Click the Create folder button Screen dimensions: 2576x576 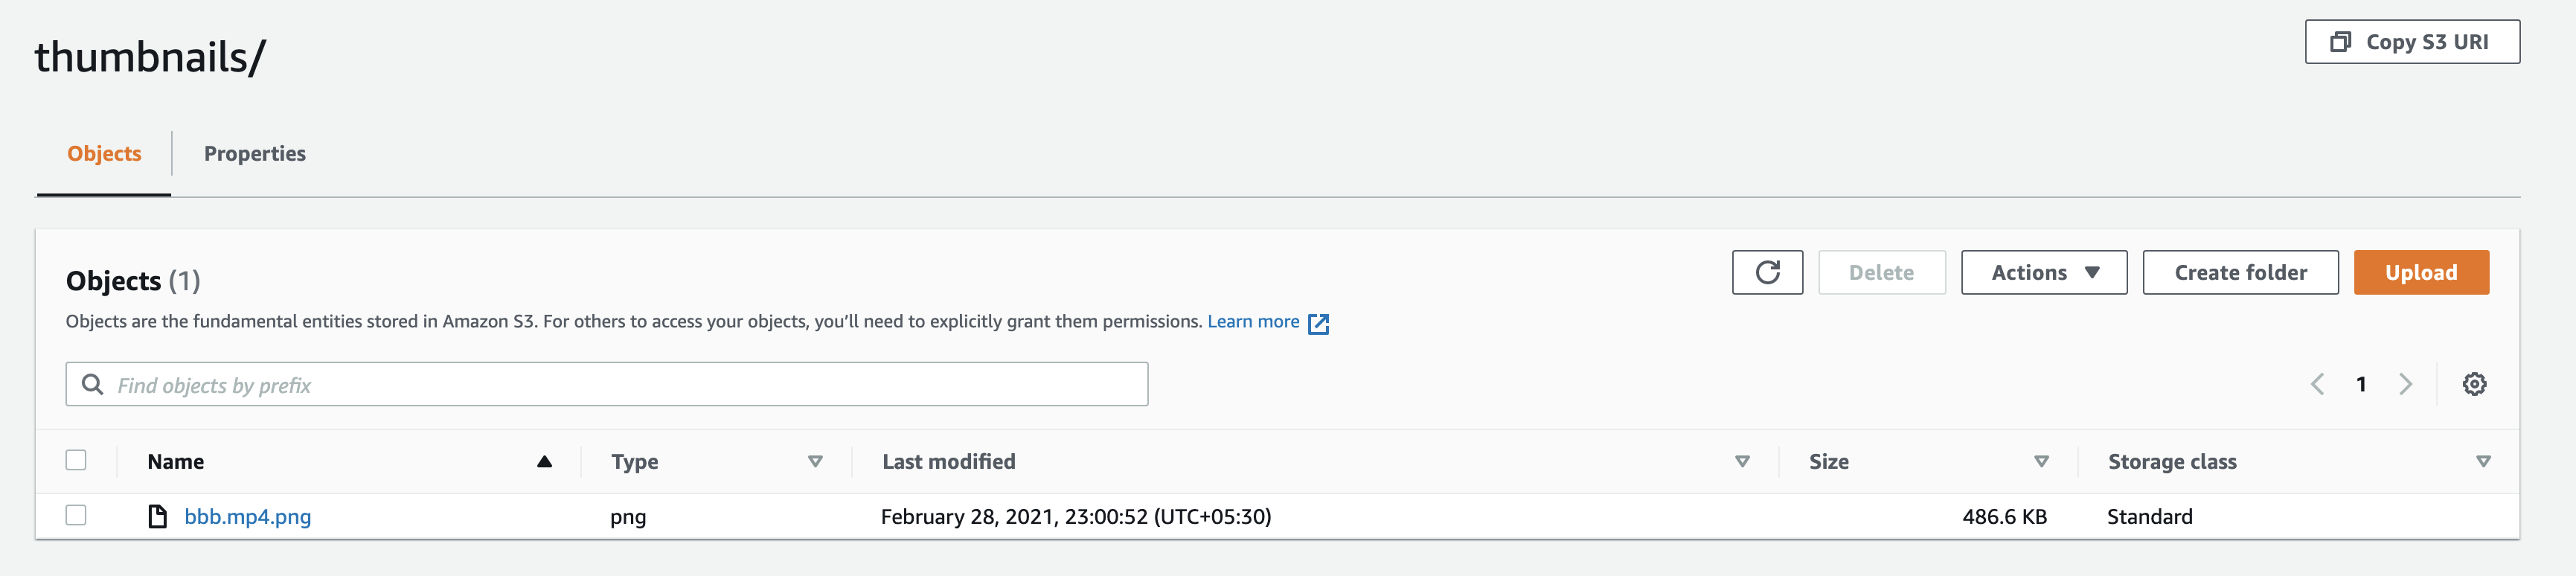(x=2240, y=272)
